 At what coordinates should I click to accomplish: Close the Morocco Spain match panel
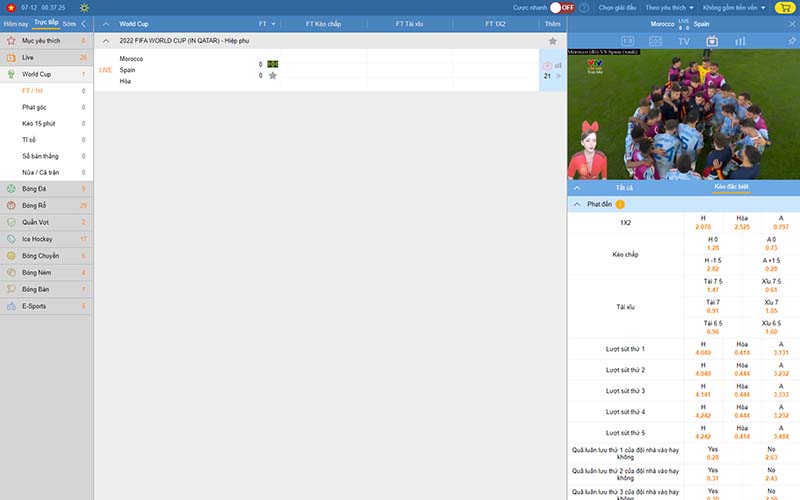(x=792, y=24)
